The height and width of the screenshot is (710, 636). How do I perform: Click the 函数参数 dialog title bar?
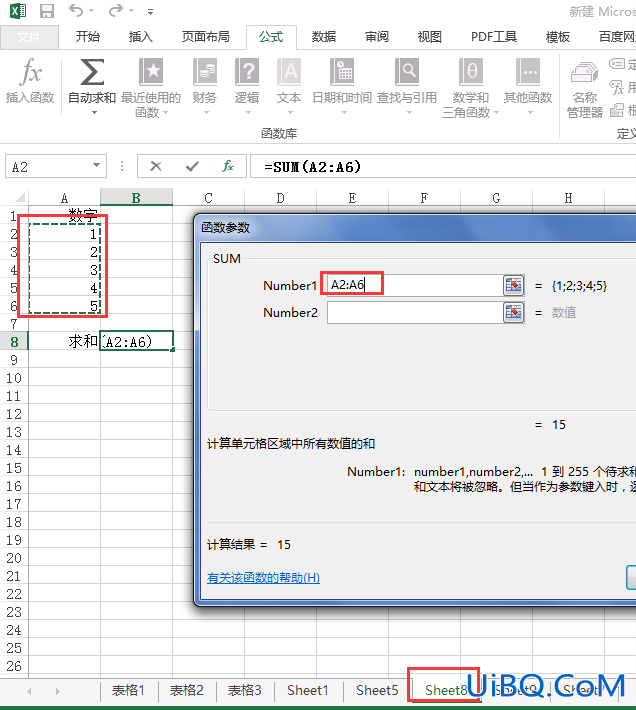click(x=416, y=228)
